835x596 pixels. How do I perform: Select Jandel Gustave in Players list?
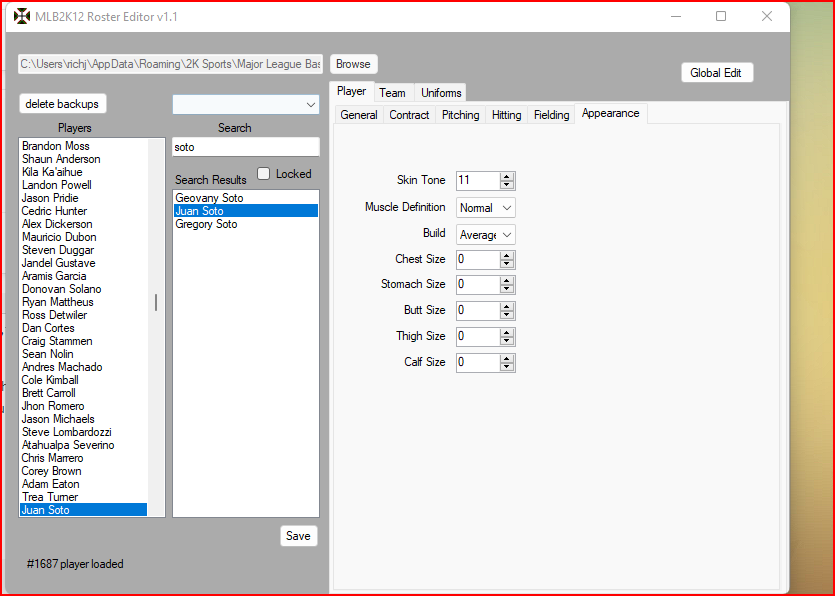tap(84, 263)
